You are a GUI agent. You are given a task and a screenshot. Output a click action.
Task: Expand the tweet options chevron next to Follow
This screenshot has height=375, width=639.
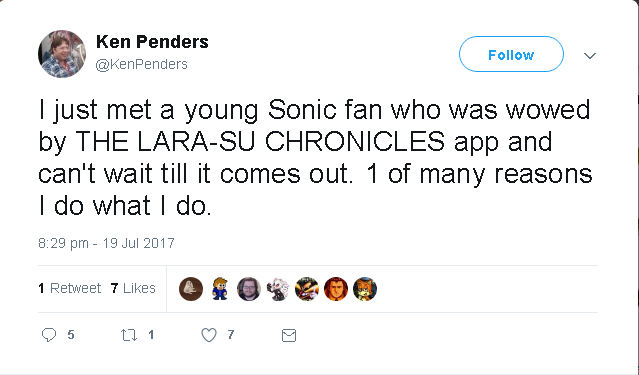coord(590,55)
